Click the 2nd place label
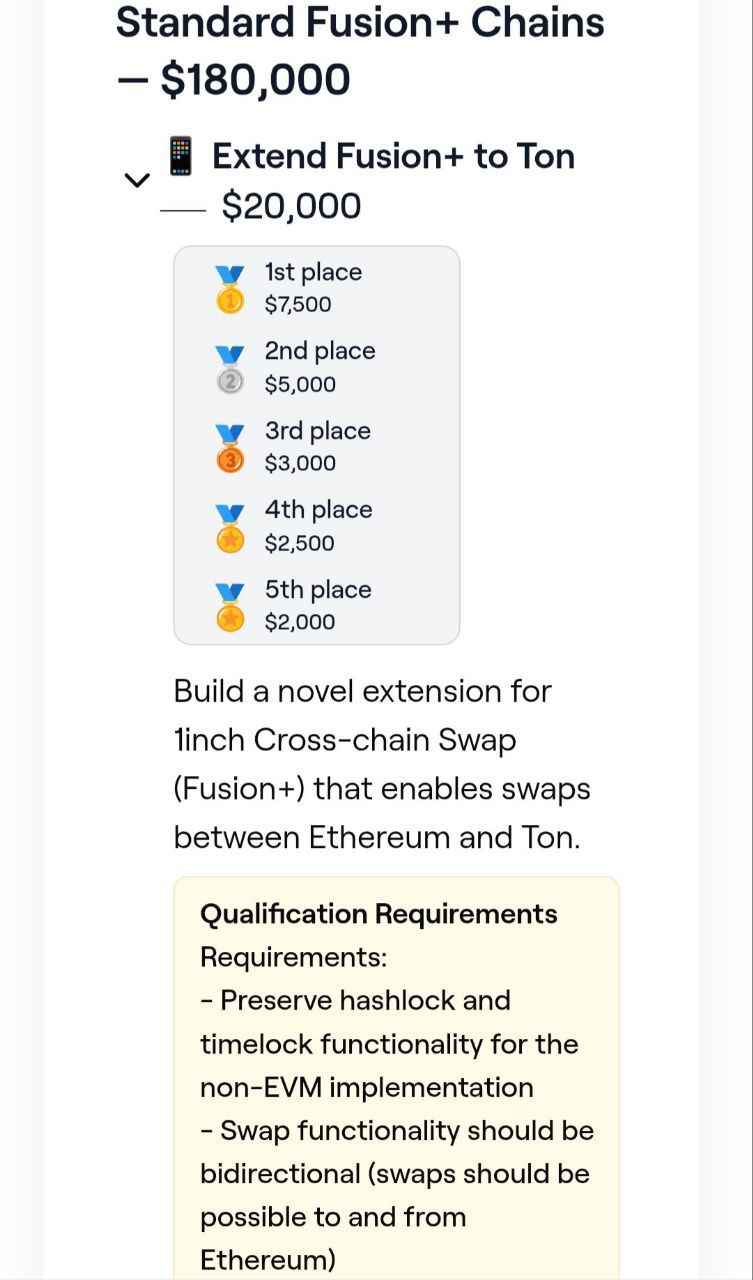The image size is (753, 1280). click(x=320, y=351)
